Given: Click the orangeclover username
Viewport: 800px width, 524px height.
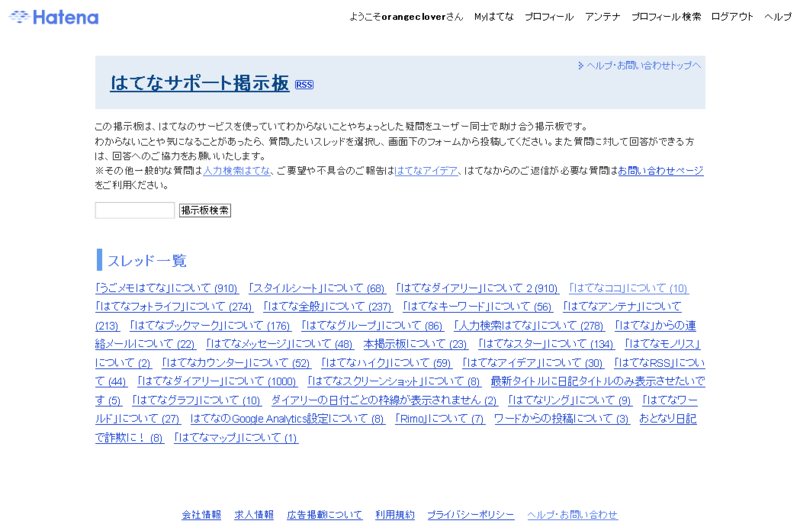Looking at the screenshot, I should pos(414,17).
